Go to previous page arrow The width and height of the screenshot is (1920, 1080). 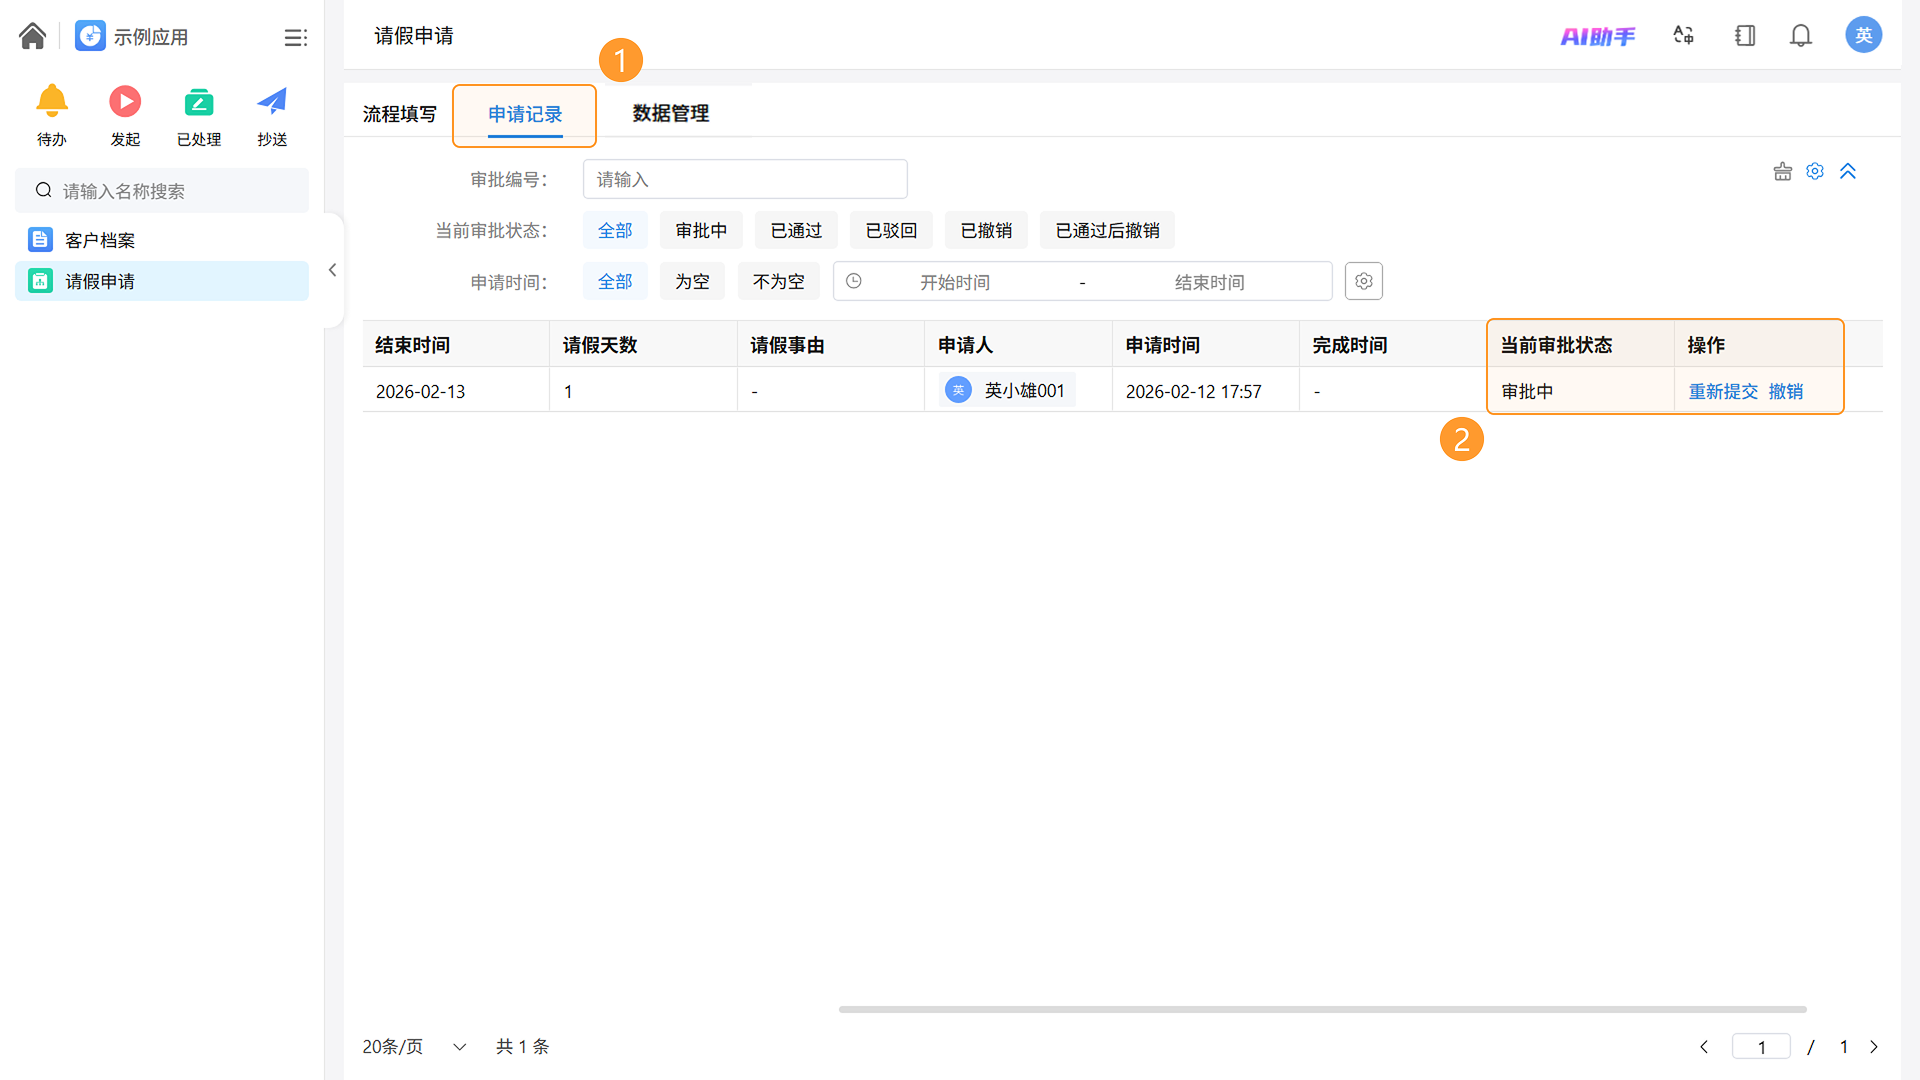[x=1704, y=1047]
